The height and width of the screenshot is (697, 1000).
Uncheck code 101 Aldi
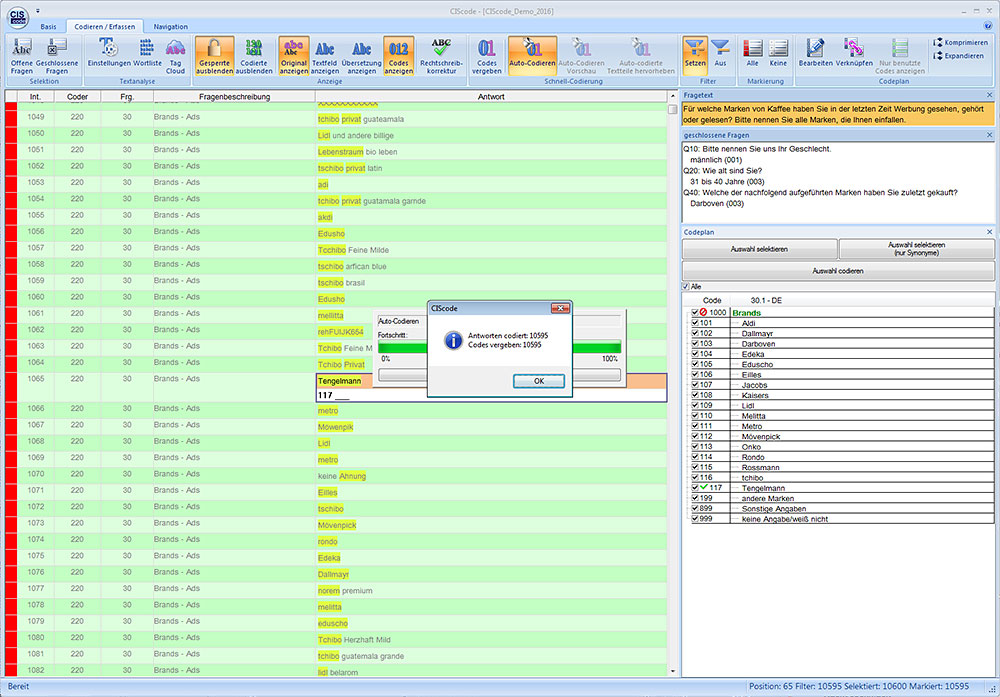click(695, 323)
